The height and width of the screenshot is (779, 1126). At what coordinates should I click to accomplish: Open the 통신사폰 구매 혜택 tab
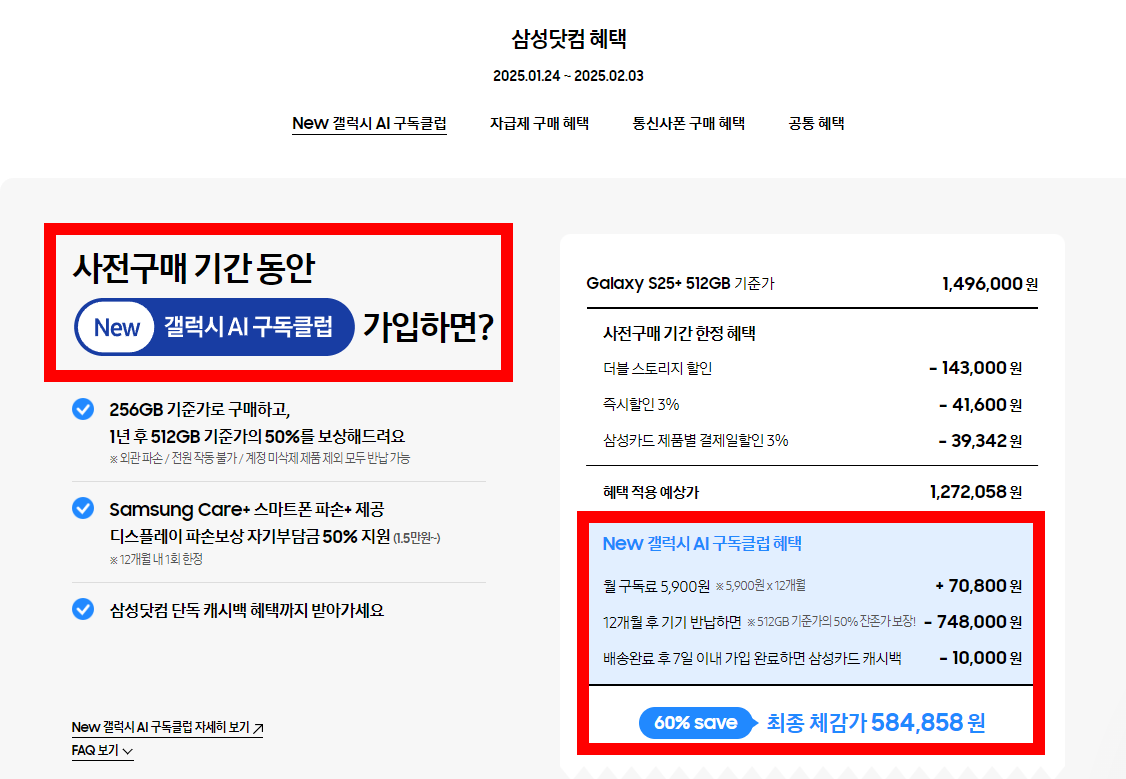pyautogui.click(x=689, y=123)
